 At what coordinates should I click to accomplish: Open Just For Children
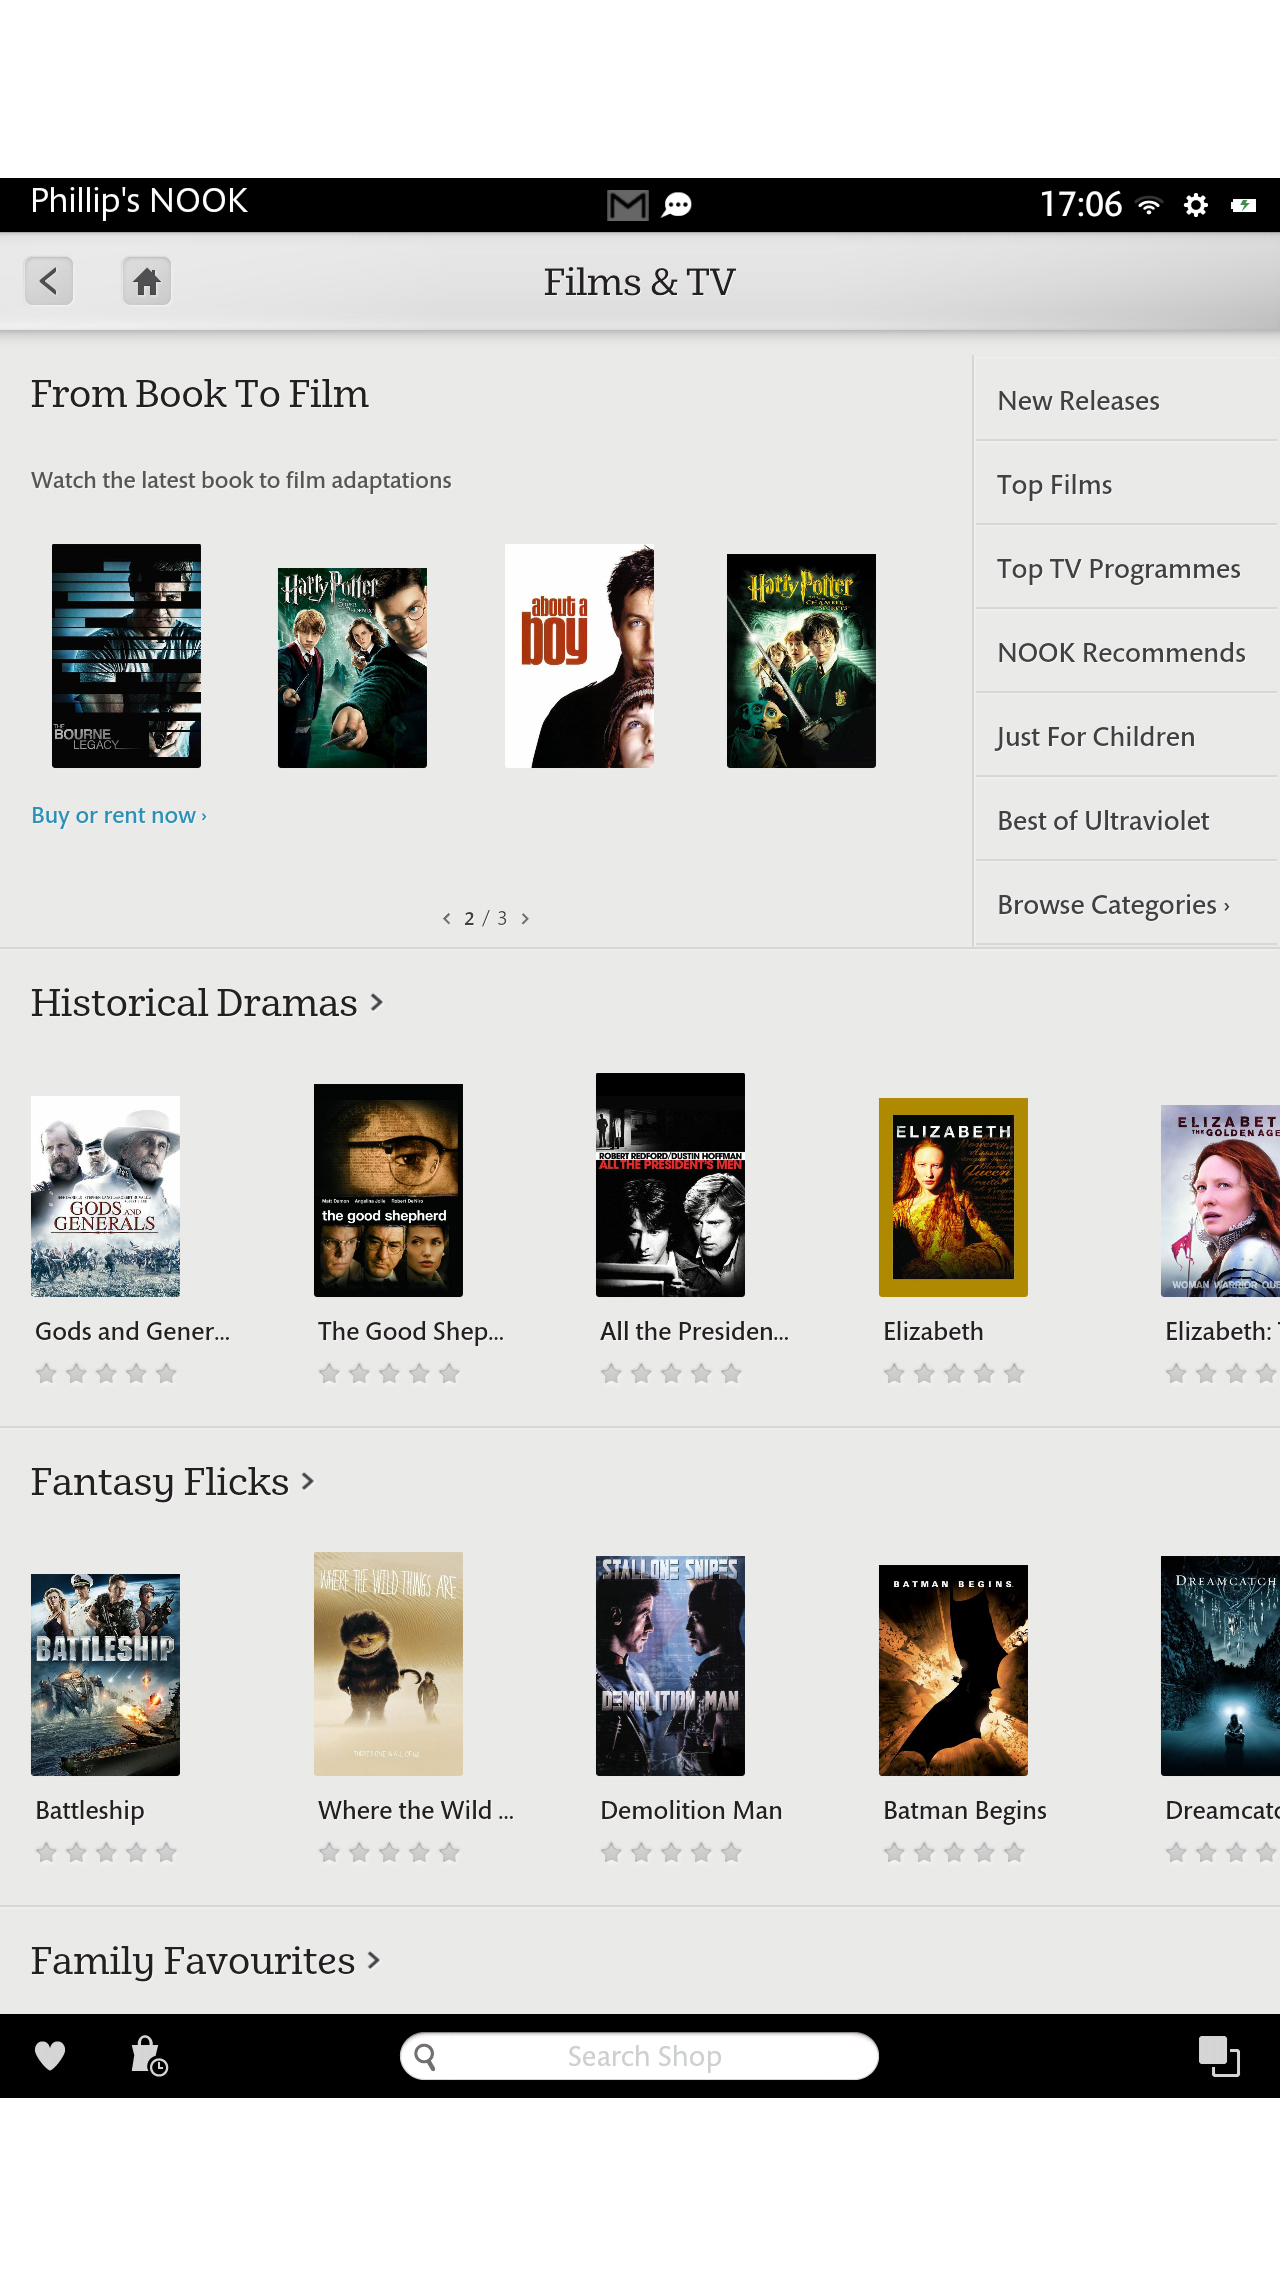coord(1127,736)
